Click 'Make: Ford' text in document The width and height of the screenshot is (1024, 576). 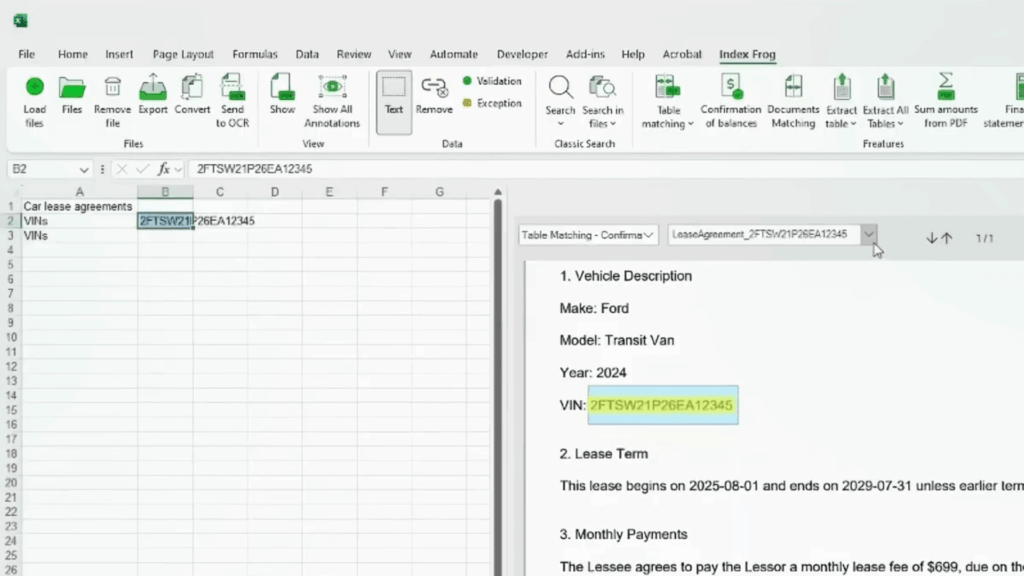pyautogui.click(x=594, y=308)
